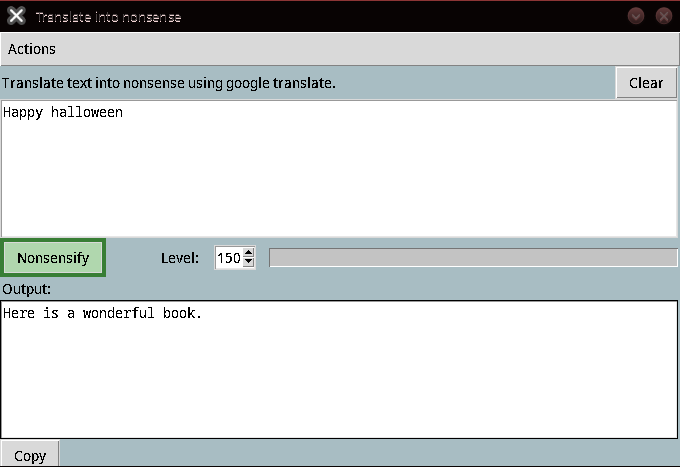This screenshot has width=680, height=467.
Task: Click the 'Output:' label
Action: coord(27,289)
